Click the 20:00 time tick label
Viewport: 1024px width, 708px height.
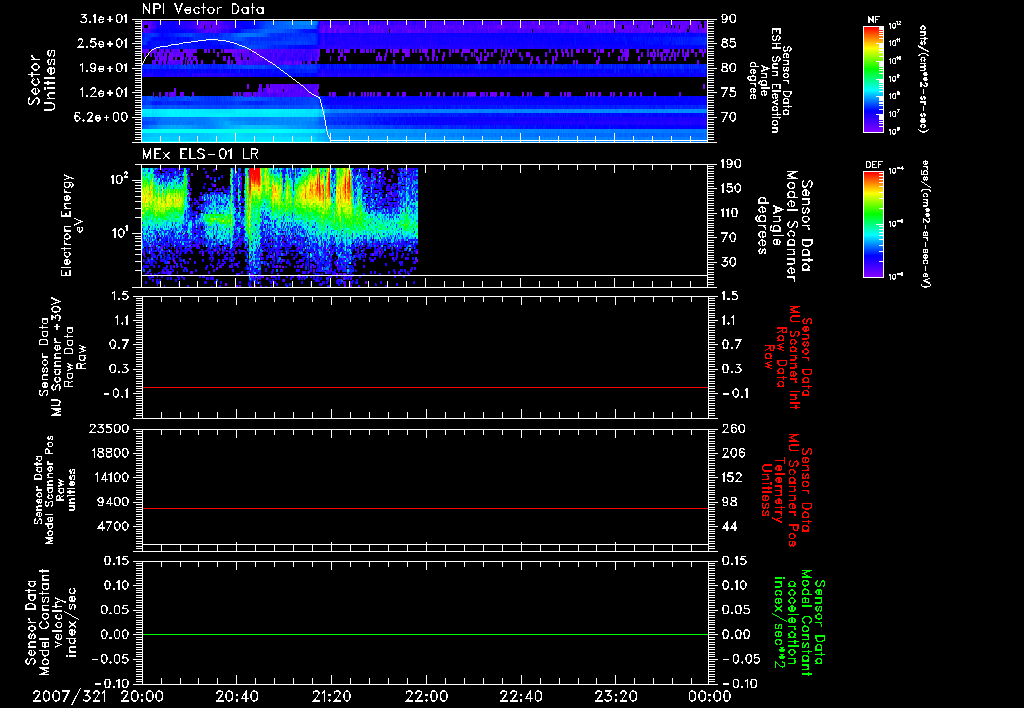coord(142,696)
